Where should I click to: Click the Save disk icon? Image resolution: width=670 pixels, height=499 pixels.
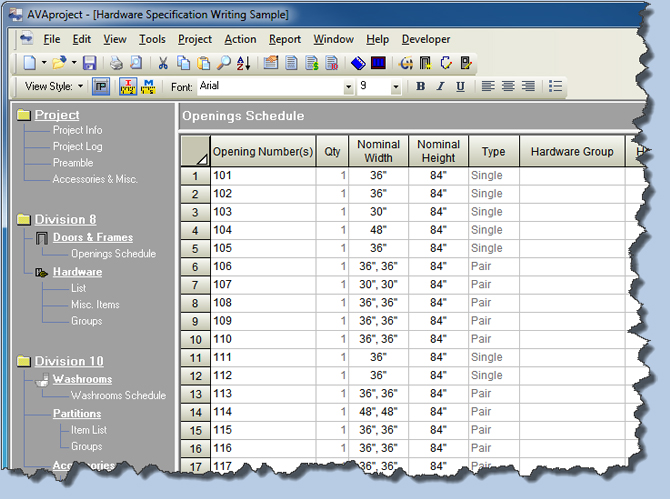[x=90, y=63]
